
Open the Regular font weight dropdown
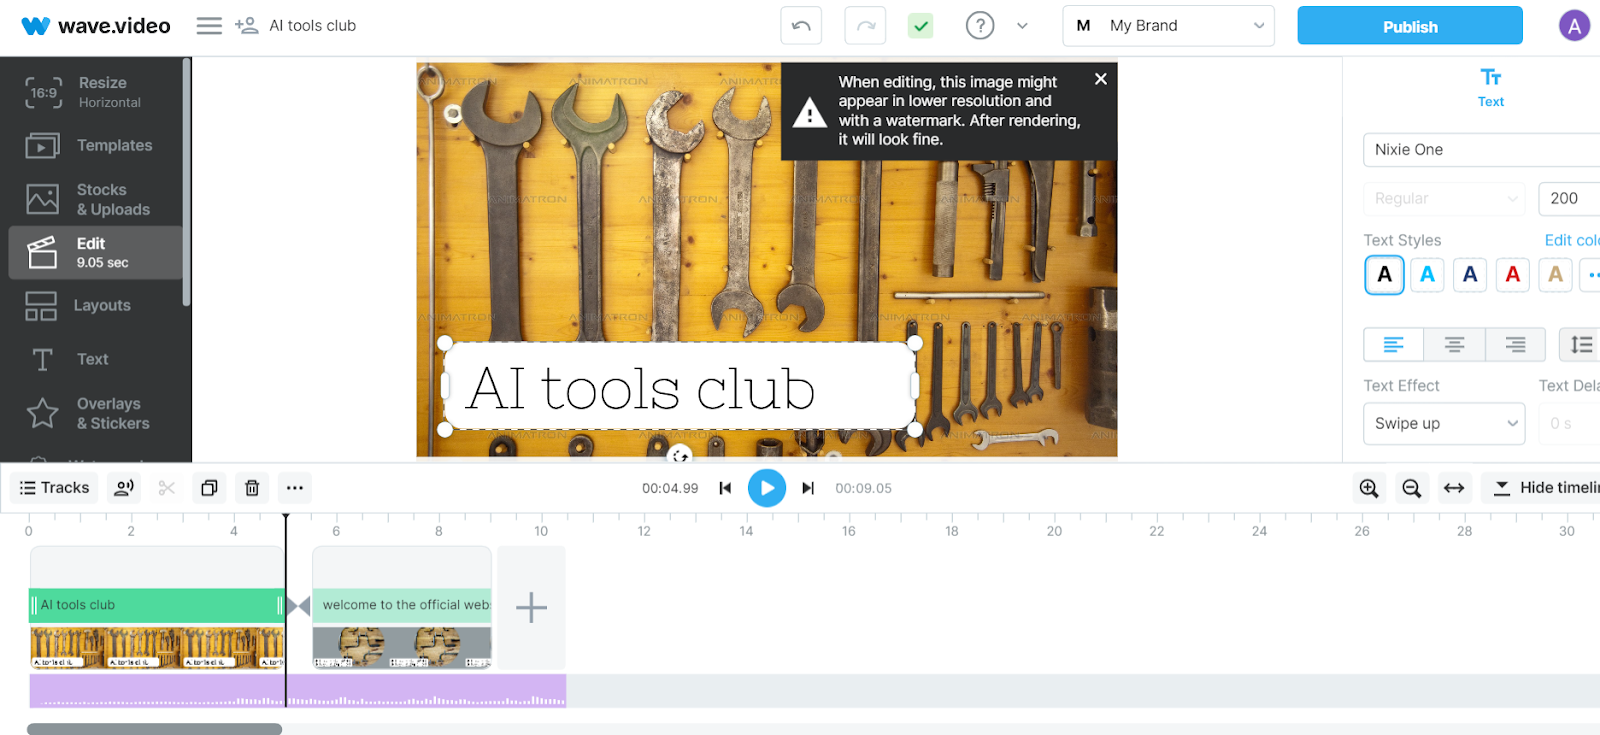(1444, 199)
